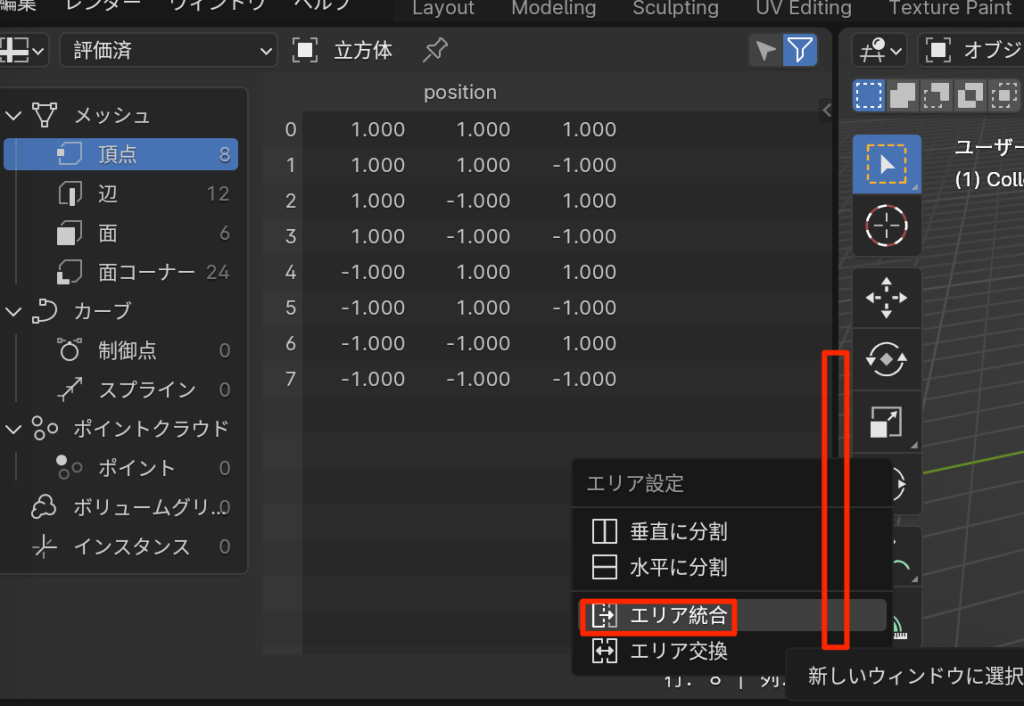
Task: Select the Move tool in viewport toolbar
Action: point(886,298)
